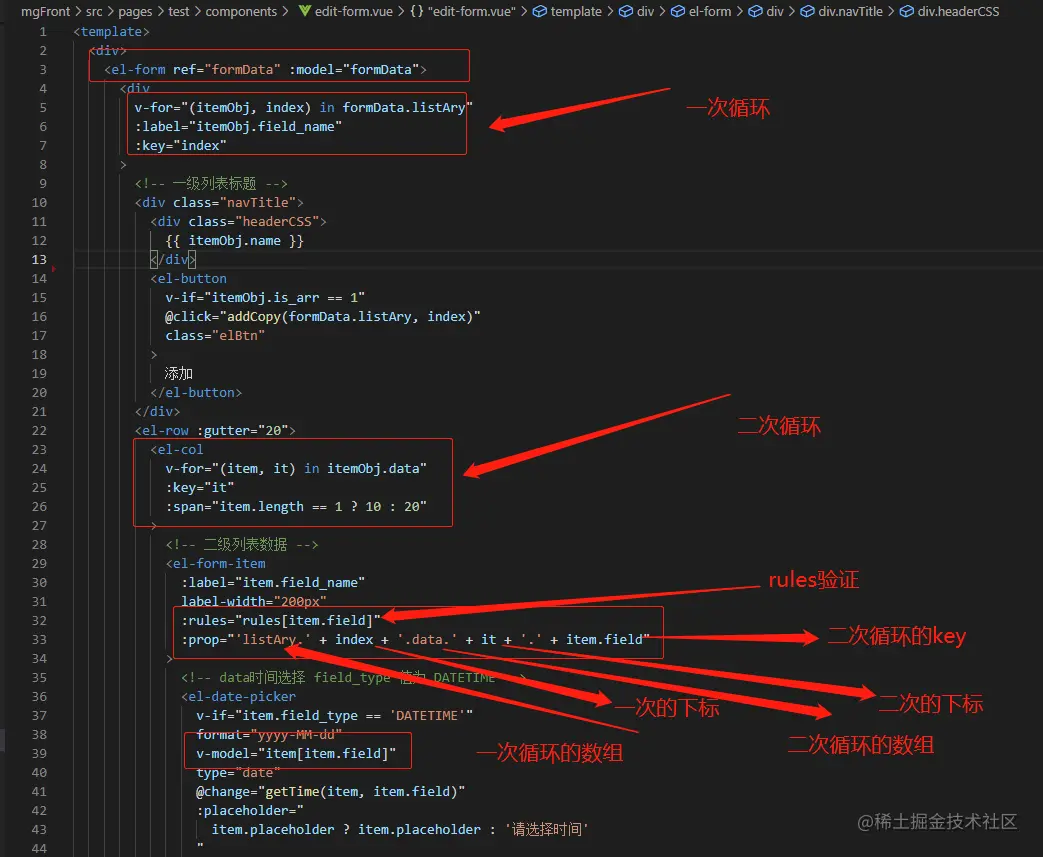Click the 添加 button label text

pyautogui.click(x=178, y=373)
